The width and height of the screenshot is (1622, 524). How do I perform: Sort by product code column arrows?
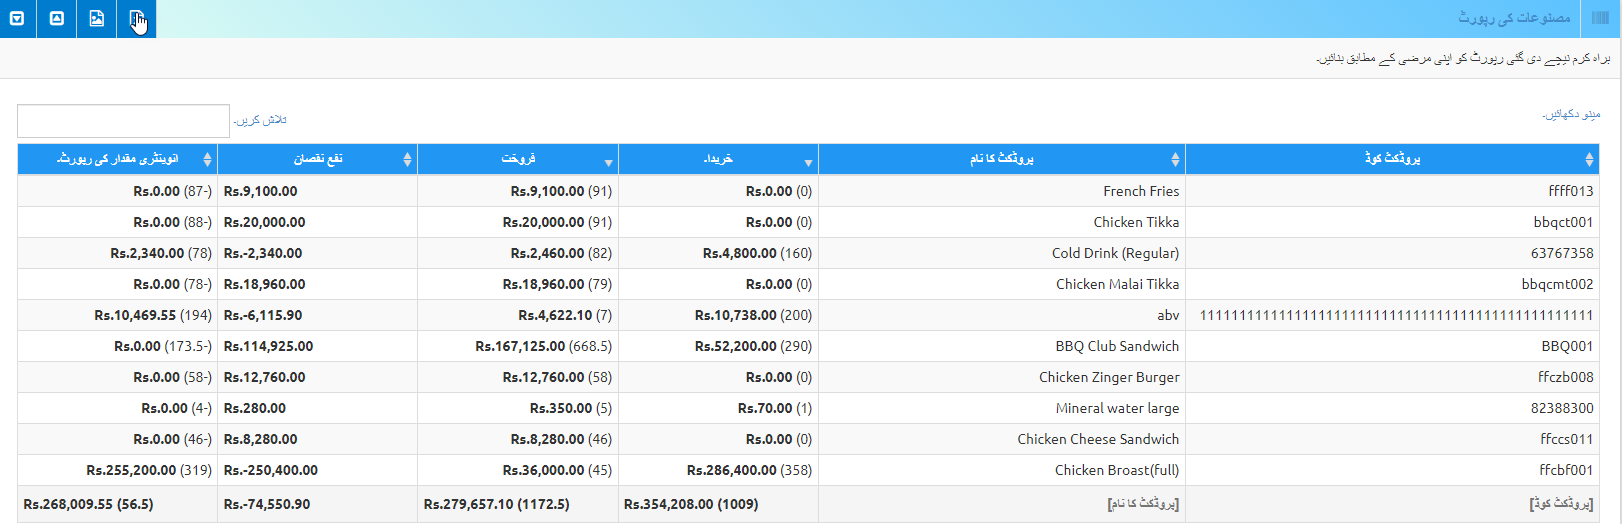(1589, 160)
